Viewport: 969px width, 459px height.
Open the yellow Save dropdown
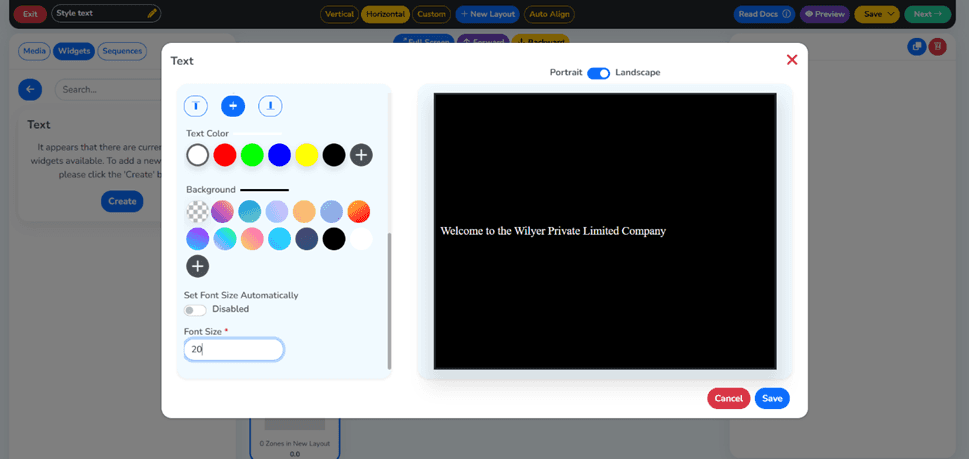(x=877, y=14)
